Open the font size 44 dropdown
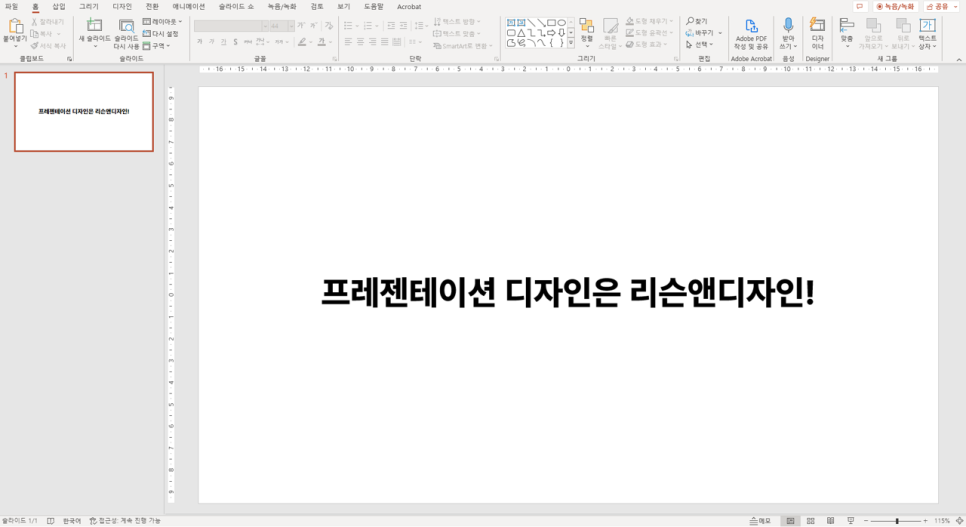 coord(291,26)
